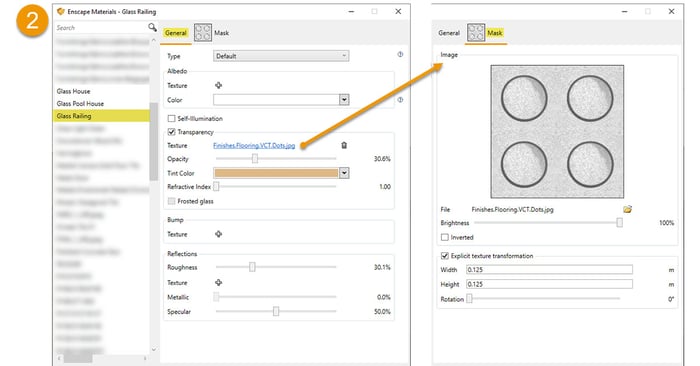The image size is (700, 366).
Task: Click the search magnifier icon
Action: pyautogui.click(x=152, y=28)
